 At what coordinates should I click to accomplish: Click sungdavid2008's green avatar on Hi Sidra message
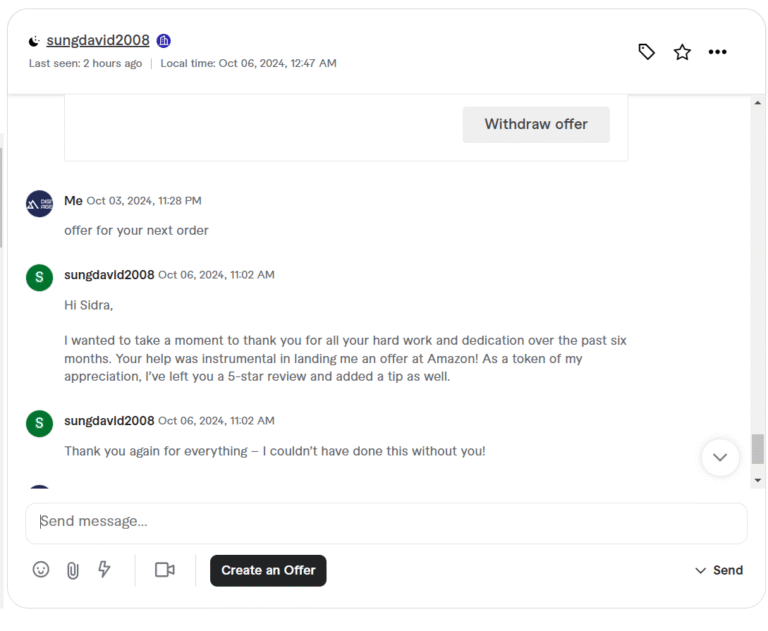click(39, 278)
